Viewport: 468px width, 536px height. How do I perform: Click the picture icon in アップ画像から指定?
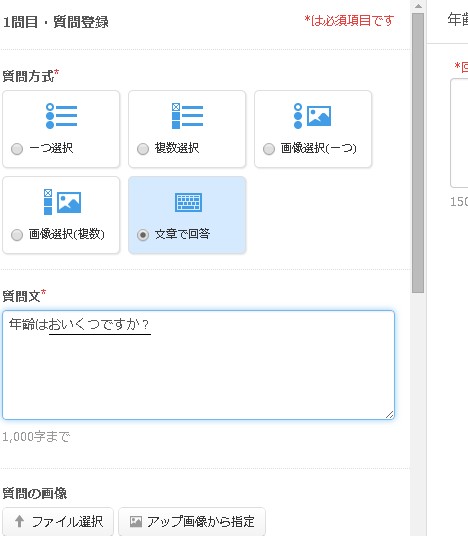(x=136, y=522)
